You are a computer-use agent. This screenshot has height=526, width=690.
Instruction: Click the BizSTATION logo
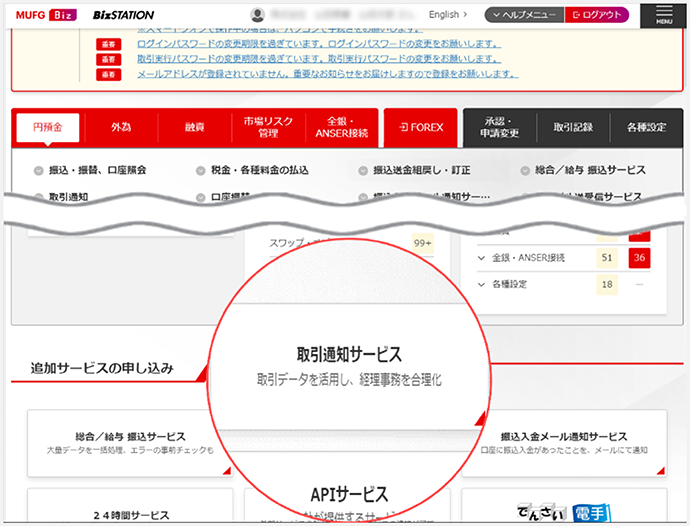pyautogui.click(x=123, y=15)
